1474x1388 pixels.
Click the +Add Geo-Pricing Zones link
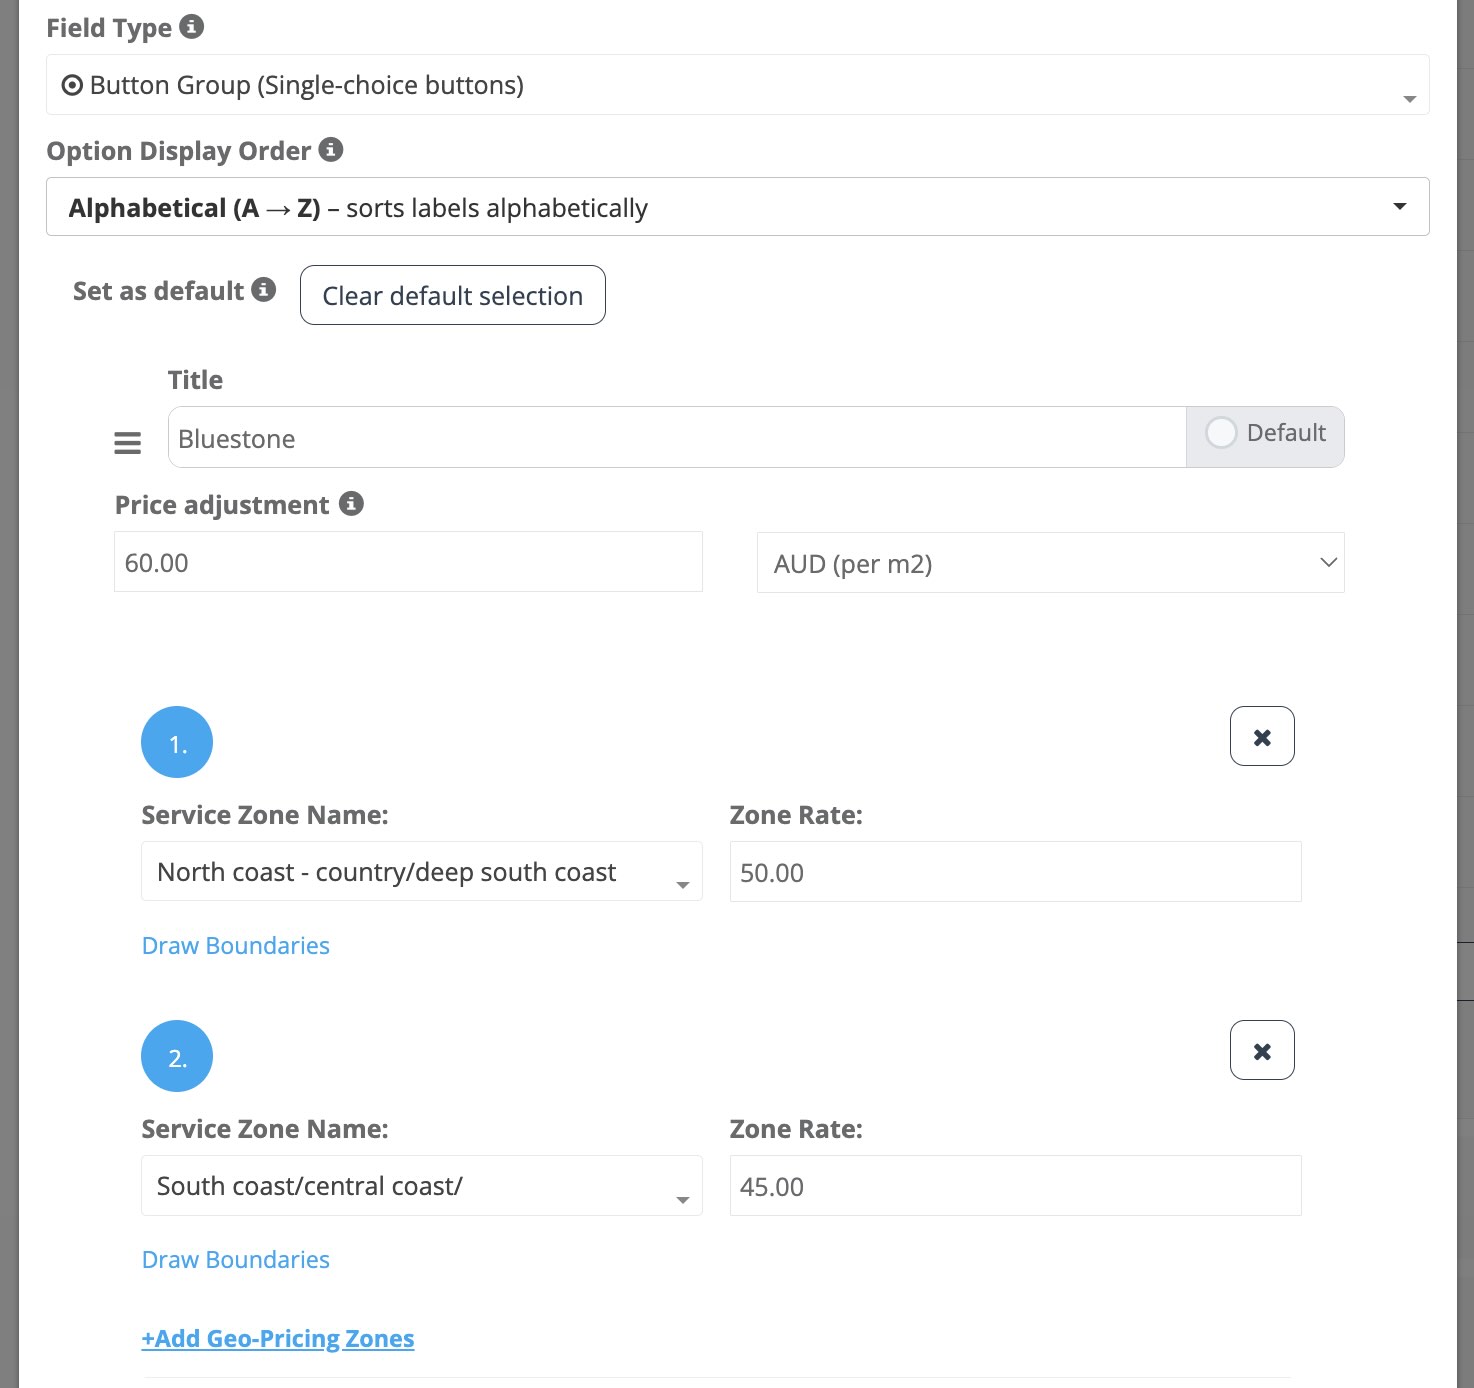tap(278, 1339)
